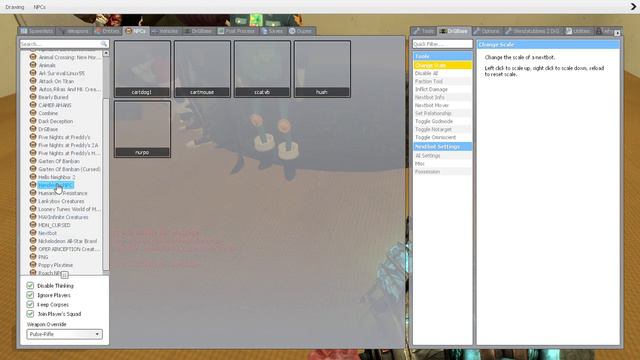
Task: Select the DrGBase NPC category
Action: pos(48,129)
